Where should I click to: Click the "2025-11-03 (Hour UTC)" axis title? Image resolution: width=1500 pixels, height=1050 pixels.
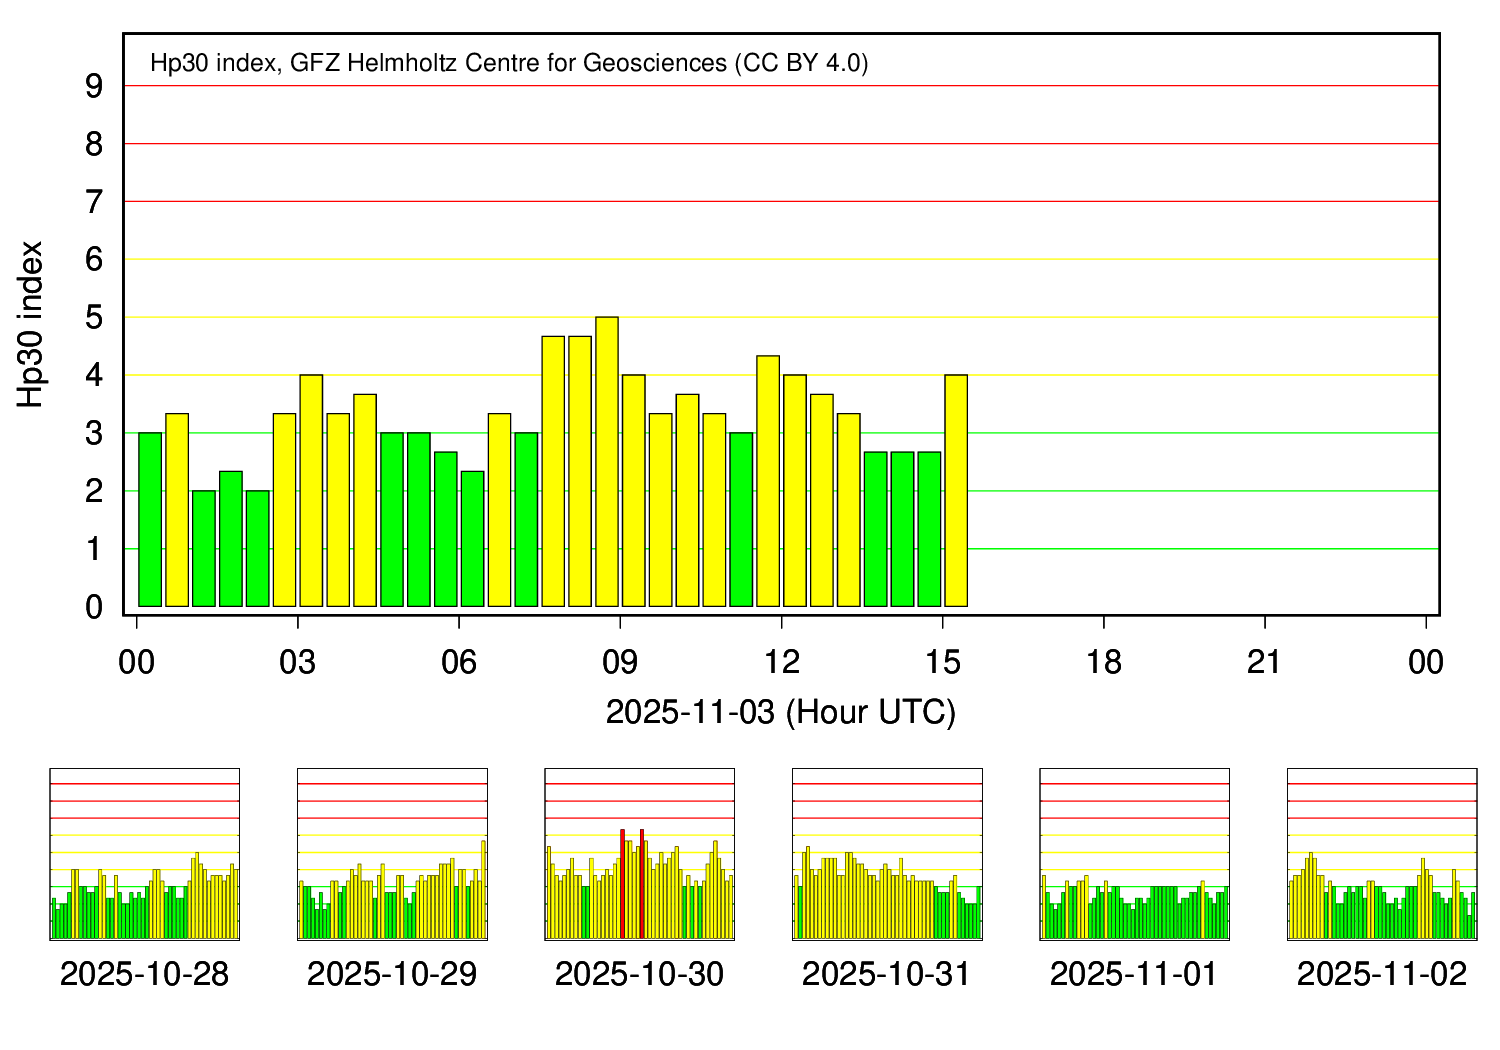click(781, 712)
